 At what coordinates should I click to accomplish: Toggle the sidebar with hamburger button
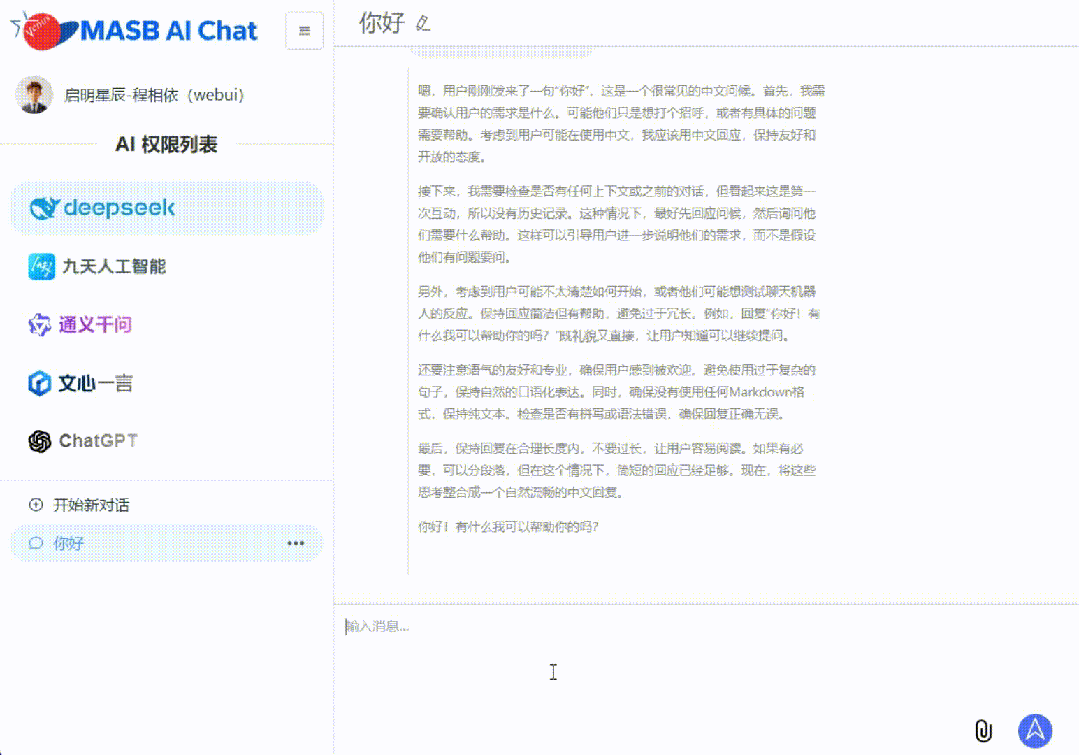pos(303,30)
